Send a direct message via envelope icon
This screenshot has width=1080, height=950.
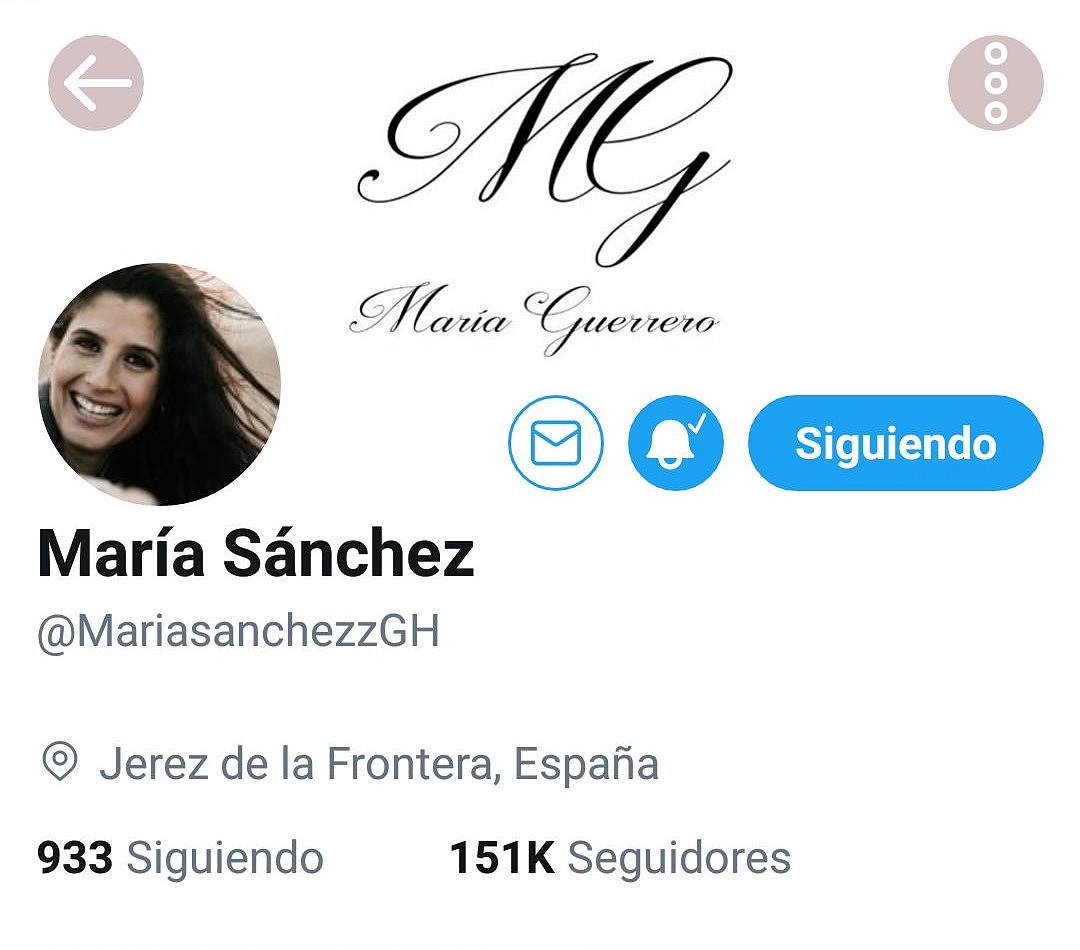pyautogui.click(x=556, y=443)
